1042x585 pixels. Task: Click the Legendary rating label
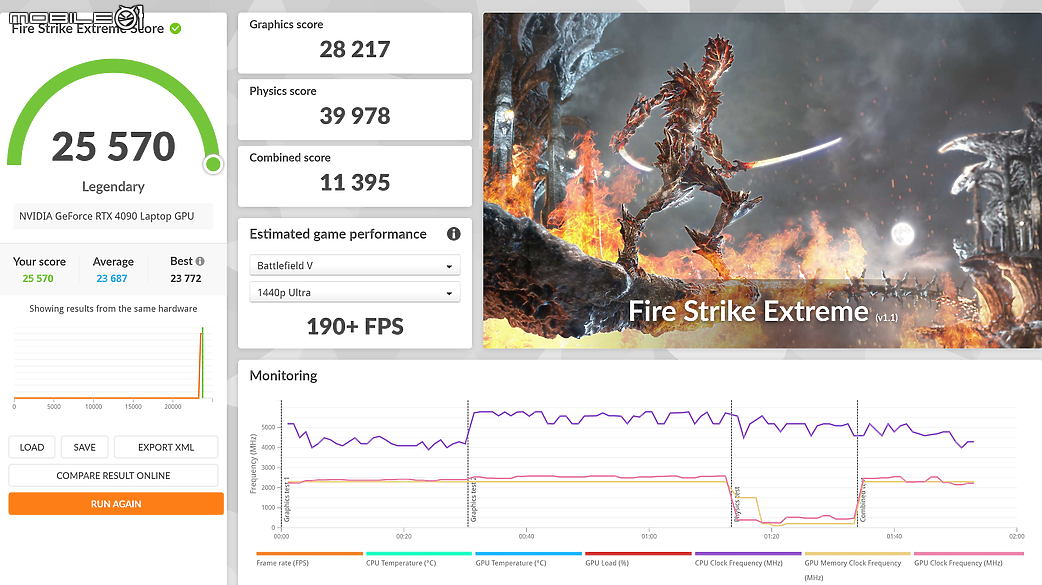pyautogui.click(x=113, y=187)
